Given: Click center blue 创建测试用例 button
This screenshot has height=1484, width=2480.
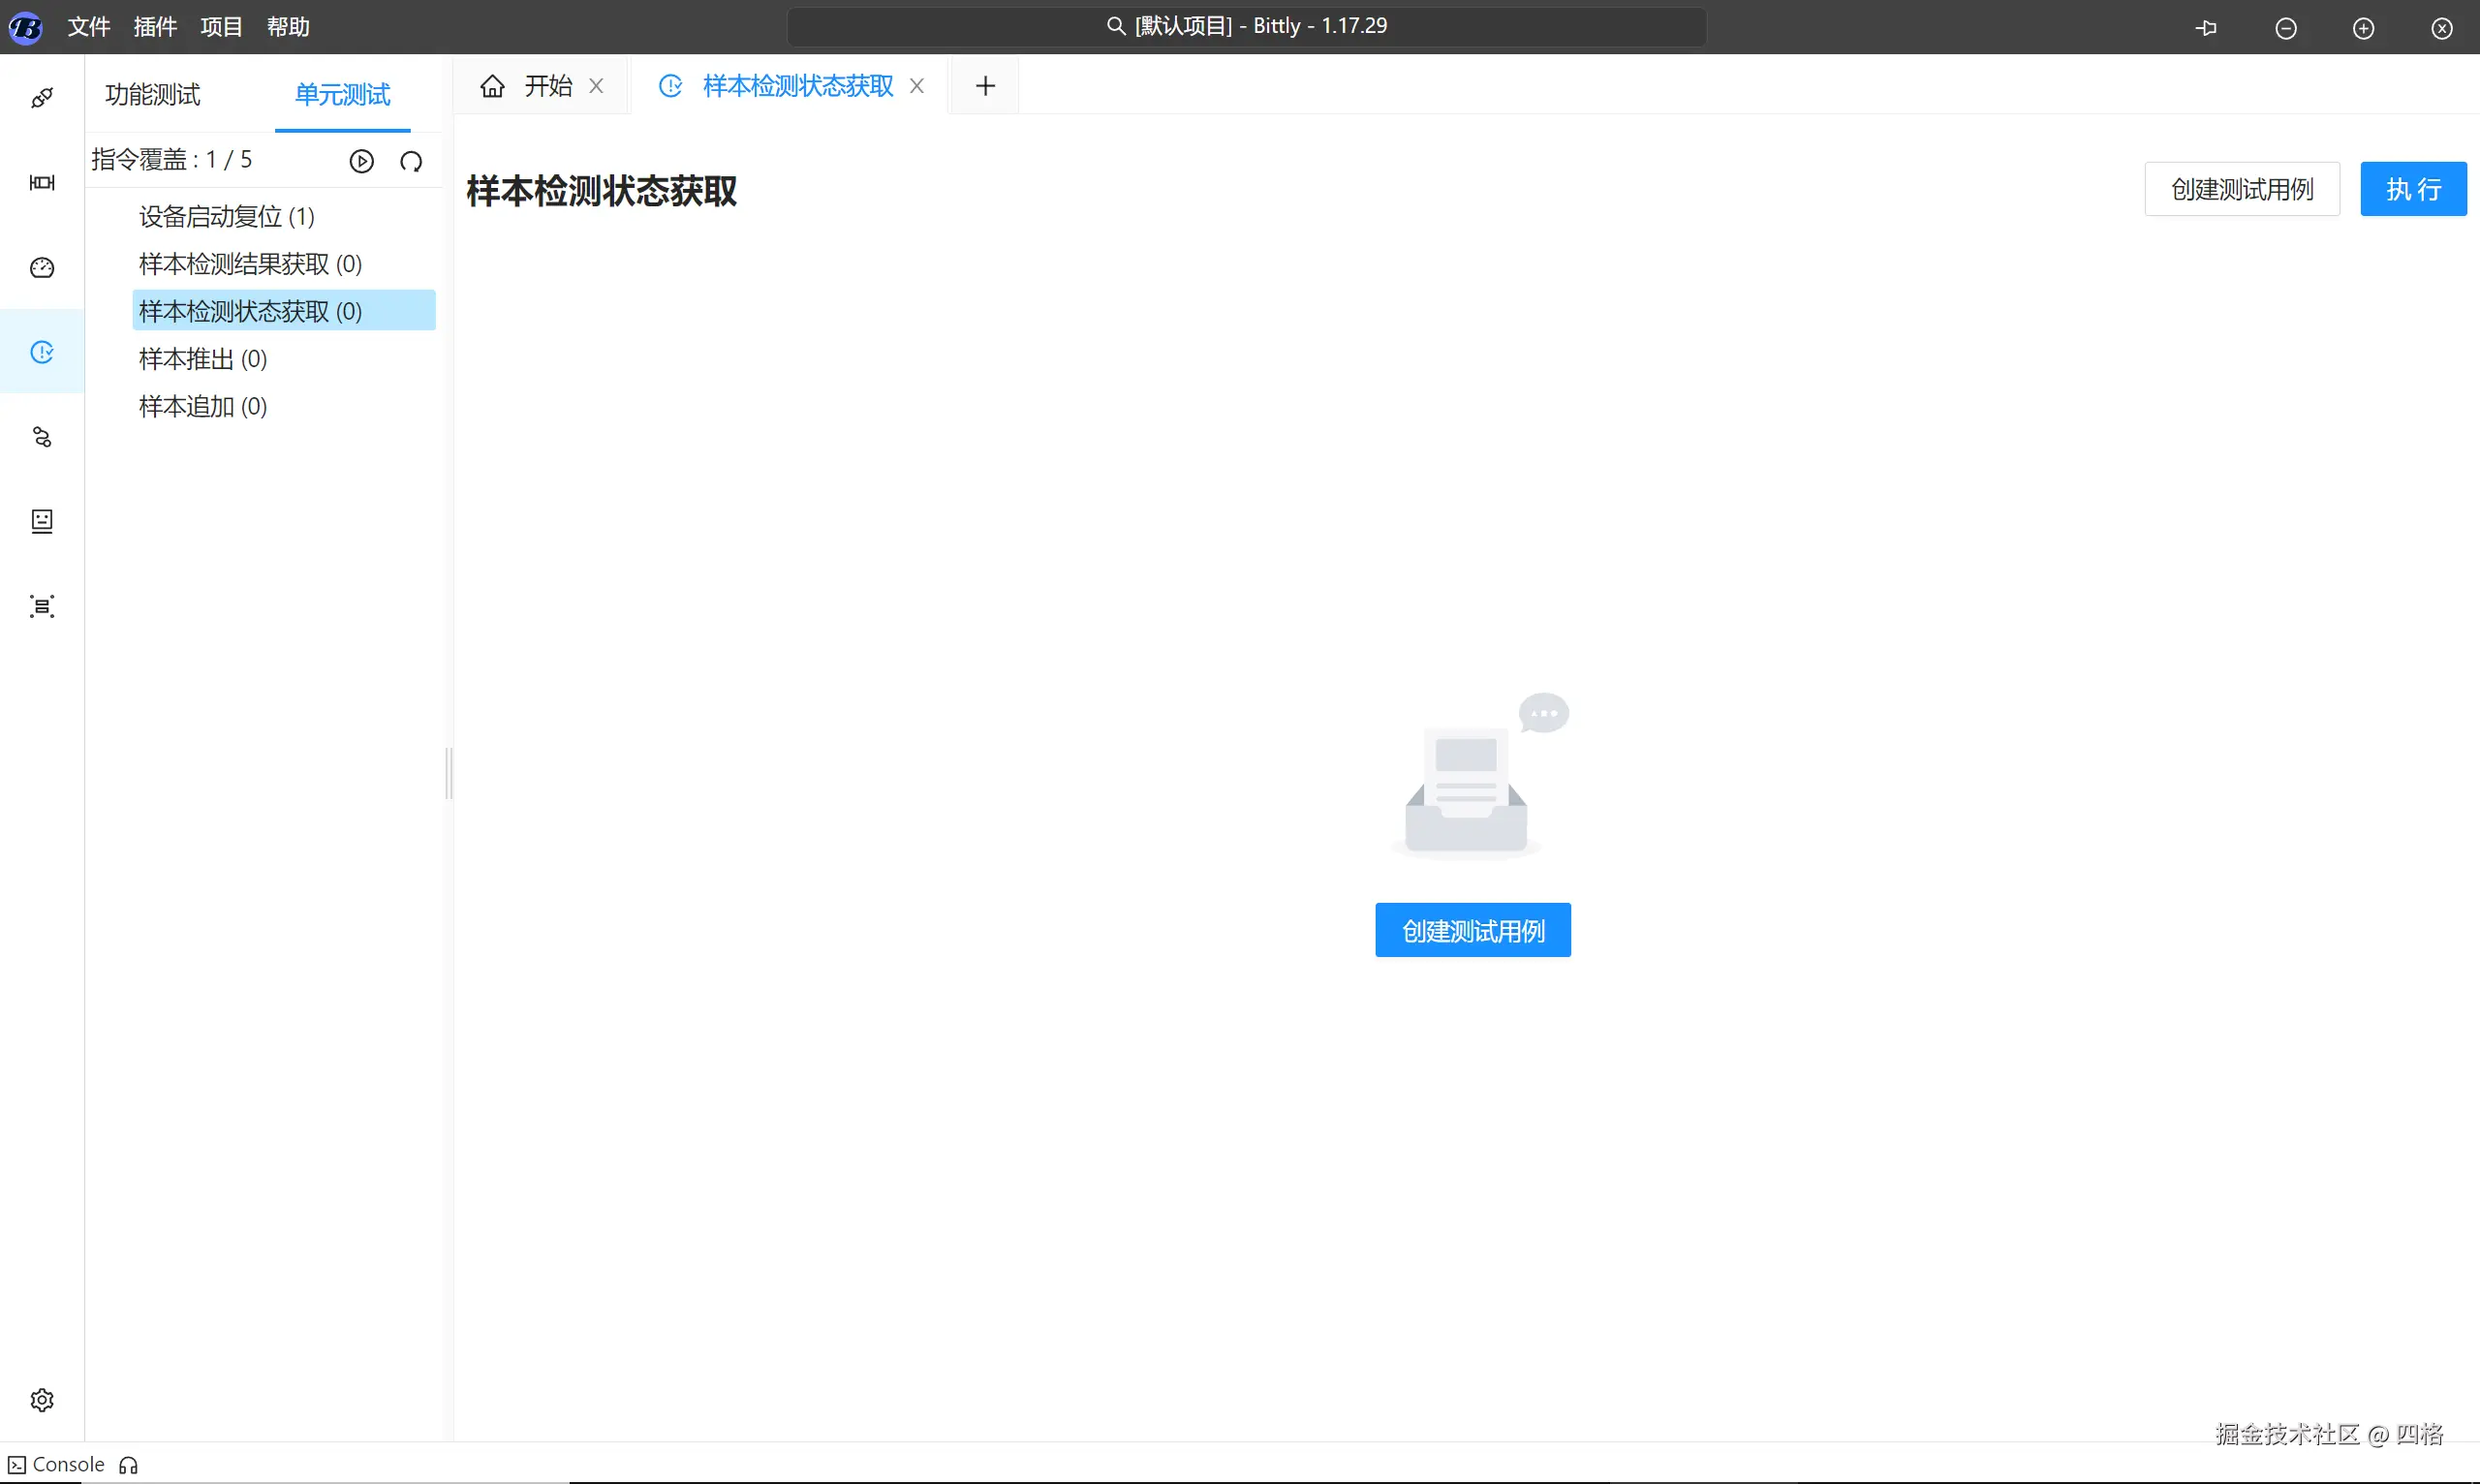Looking at the screenshot, I should click(1472, 930).
